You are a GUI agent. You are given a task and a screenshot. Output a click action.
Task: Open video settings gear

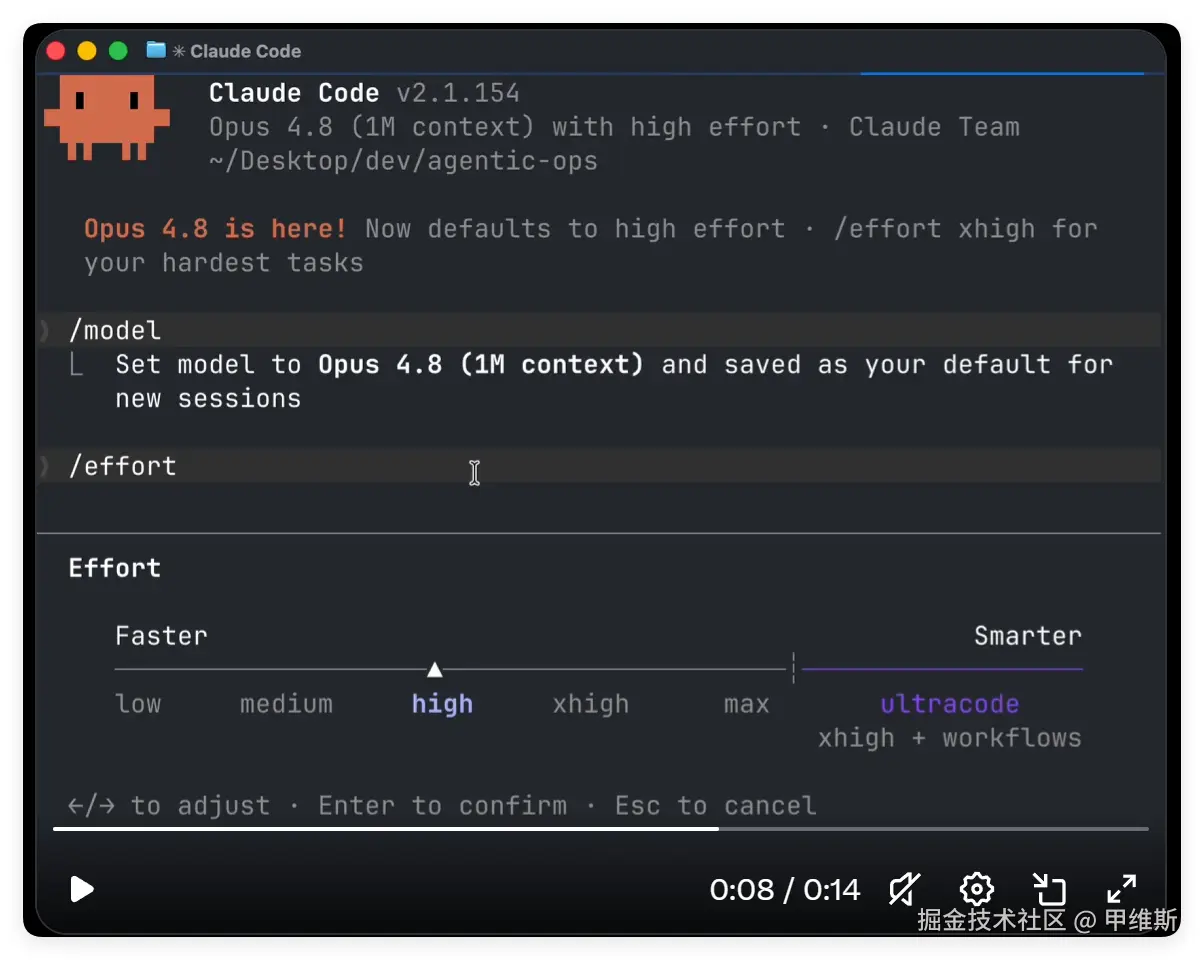[x=976, y=889]
